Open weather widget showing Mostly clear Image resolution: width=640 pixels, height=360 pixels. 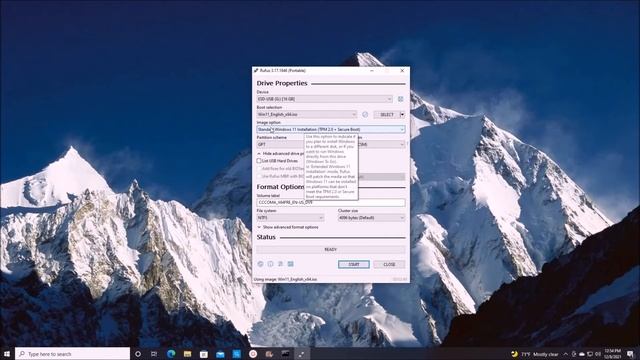[x=535, y=354]
